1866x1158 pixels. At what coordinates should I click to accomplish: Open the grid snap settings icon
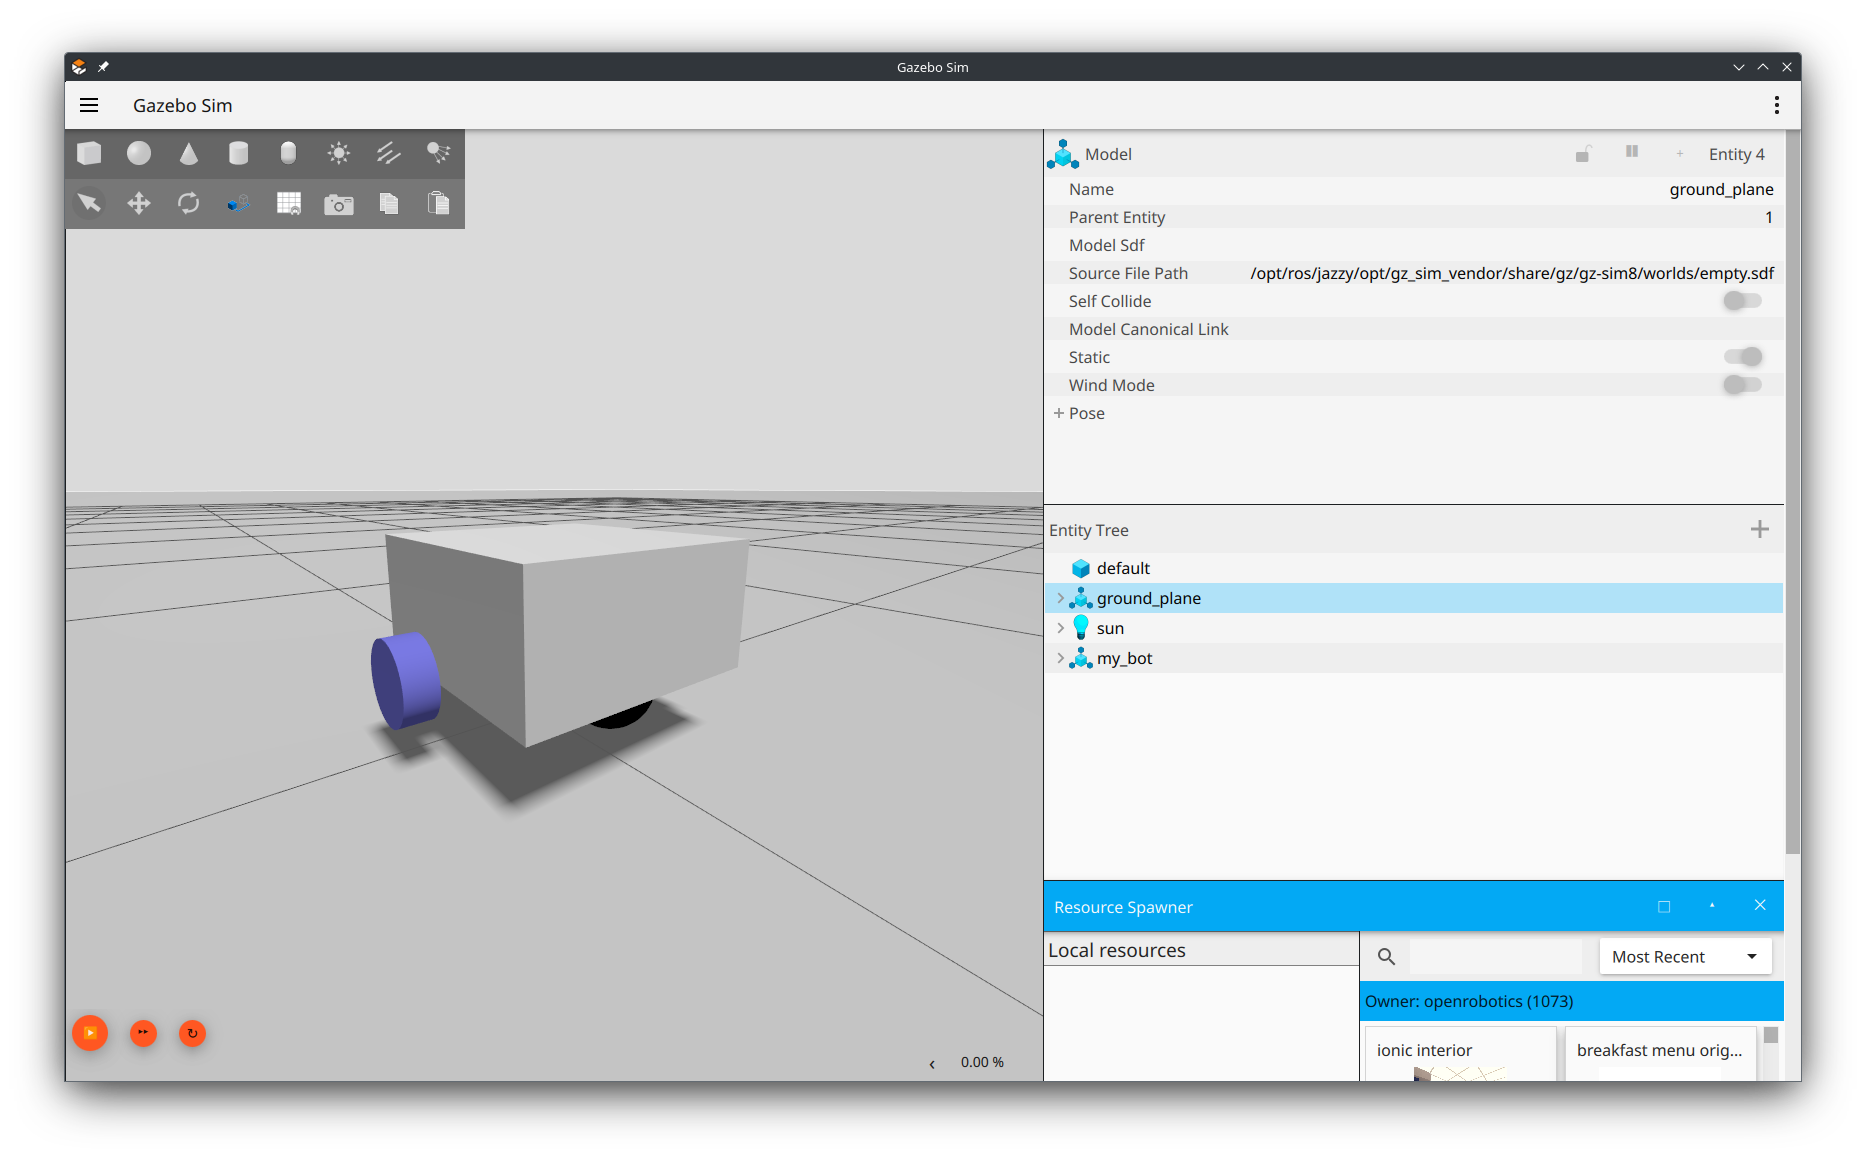pos(289,204)
